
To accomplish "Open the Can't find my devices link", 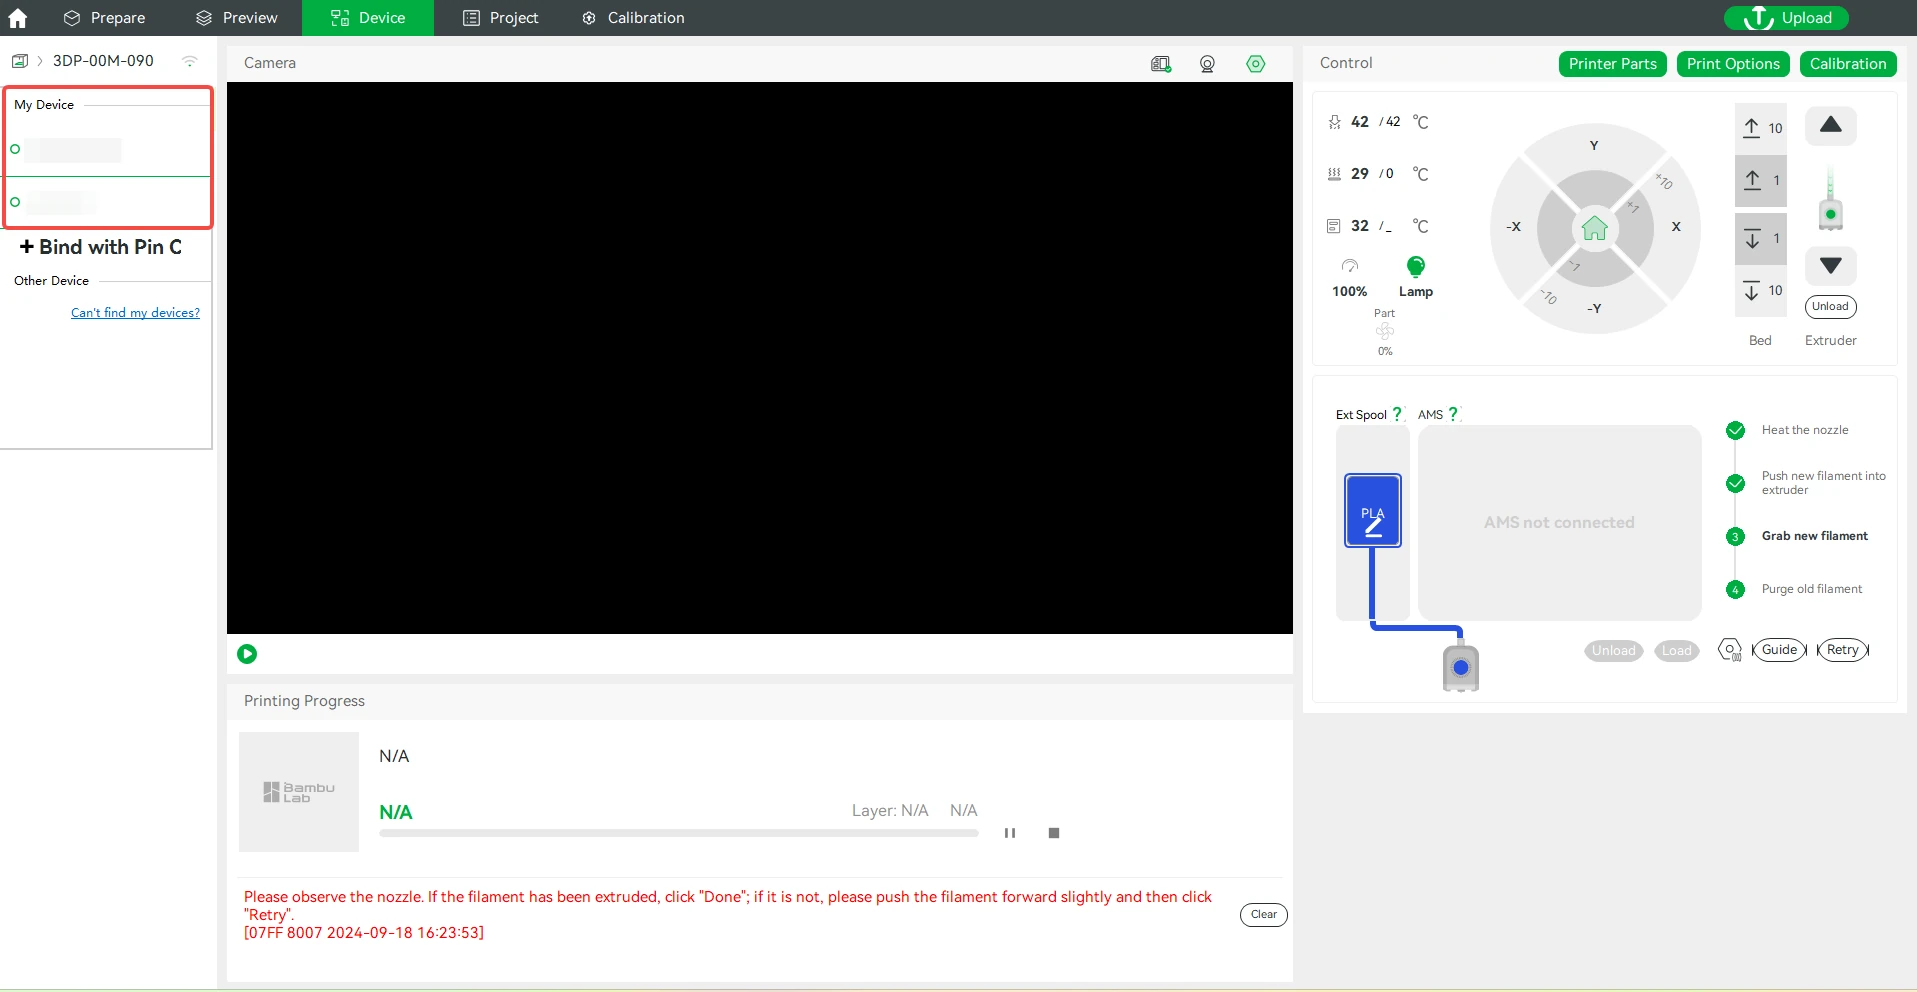I will pos(135,313).
